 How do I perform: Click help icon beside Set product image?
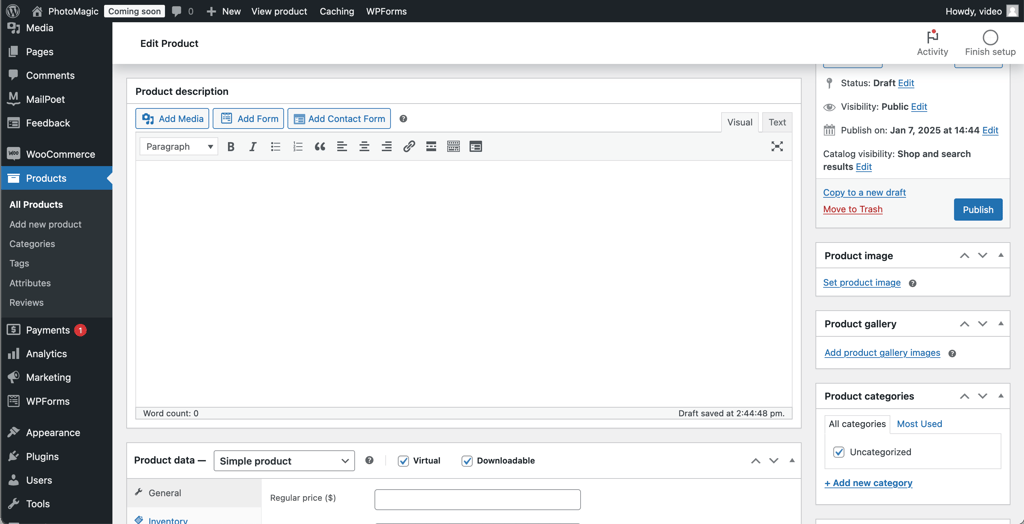pyautogui.click(x=912, y=284)
